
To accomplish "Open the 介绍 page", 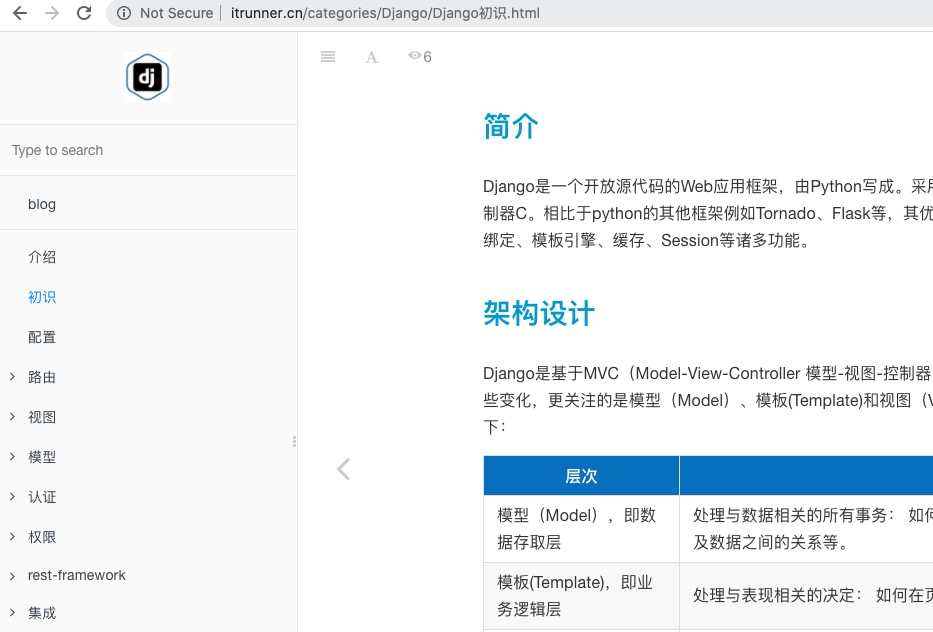I will [x=42, y=257].
